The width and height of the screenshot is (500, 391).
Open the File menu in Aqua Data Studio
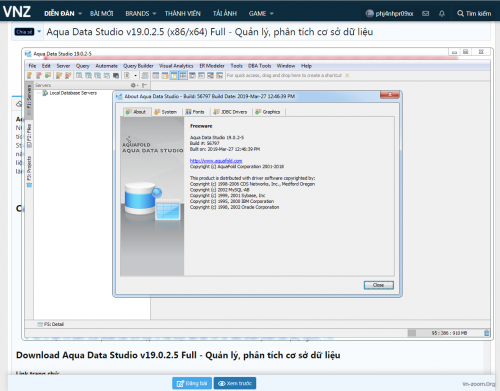pyautogui.click(x=32, y=66)
